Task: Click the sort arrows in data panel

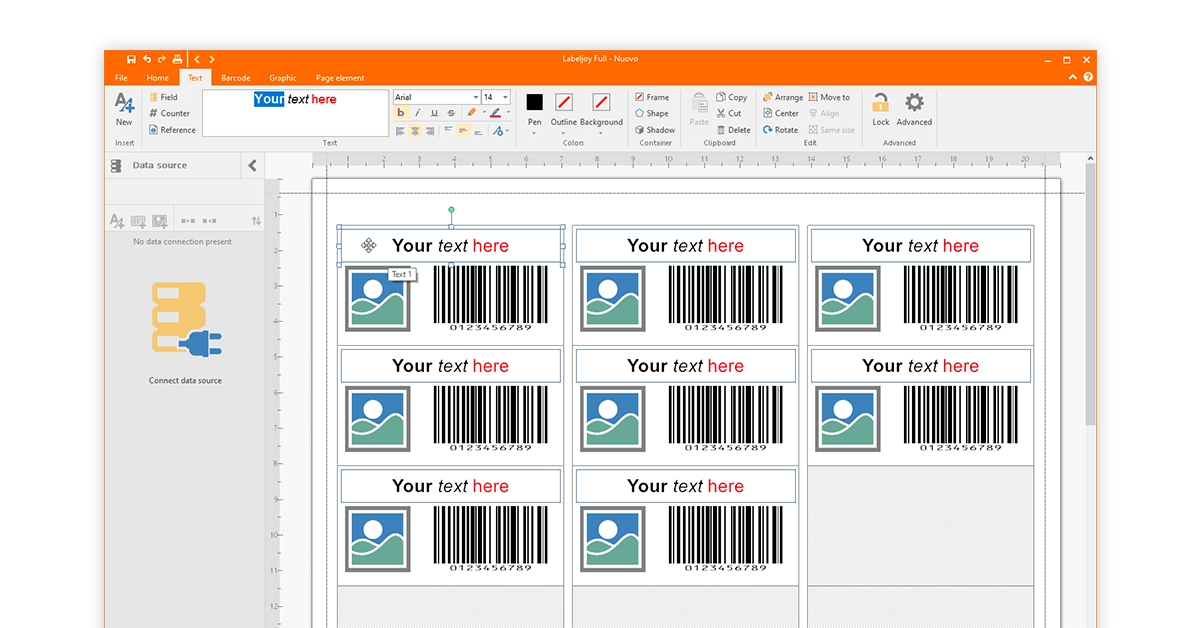Action: (256, 220)
